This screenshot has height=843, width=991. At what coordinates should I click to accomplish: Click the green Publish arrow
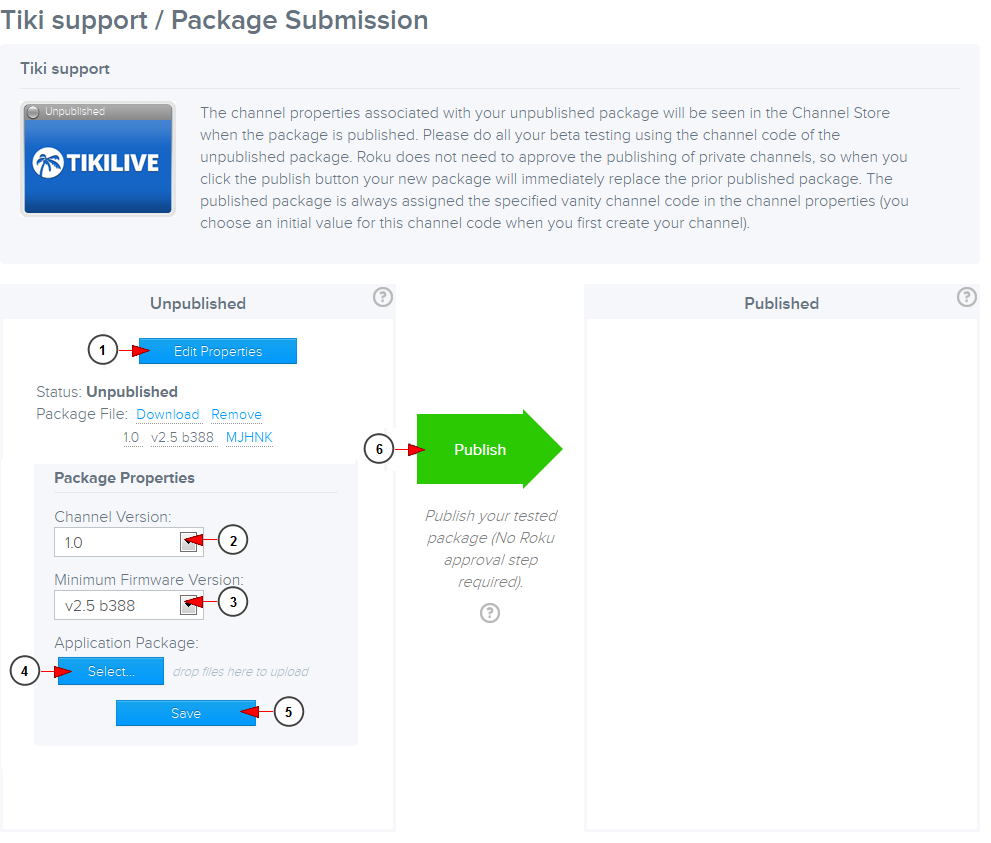[480, 450]
